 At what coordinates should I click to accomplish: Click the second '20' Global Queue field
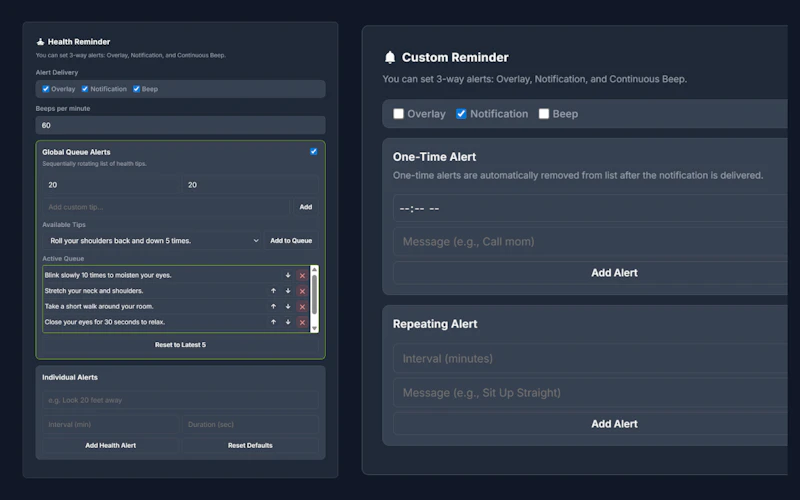point(250,185)
